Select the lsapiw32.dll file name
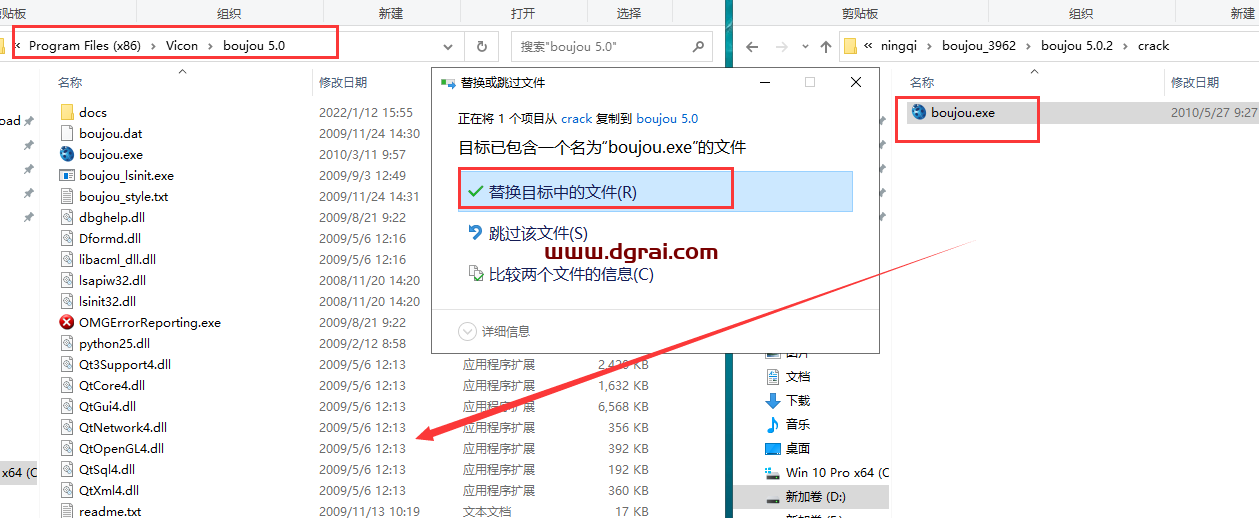Viewport: 1259px width, 518px height. [x=112, y=280]
